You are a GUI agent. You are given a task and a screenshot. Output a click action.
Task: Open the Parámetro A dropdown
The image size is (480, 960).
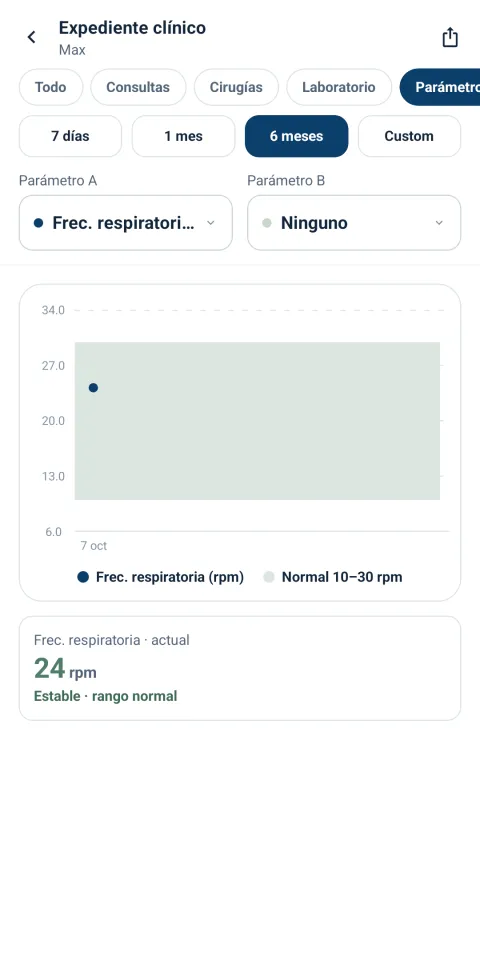tap(126, 223)
